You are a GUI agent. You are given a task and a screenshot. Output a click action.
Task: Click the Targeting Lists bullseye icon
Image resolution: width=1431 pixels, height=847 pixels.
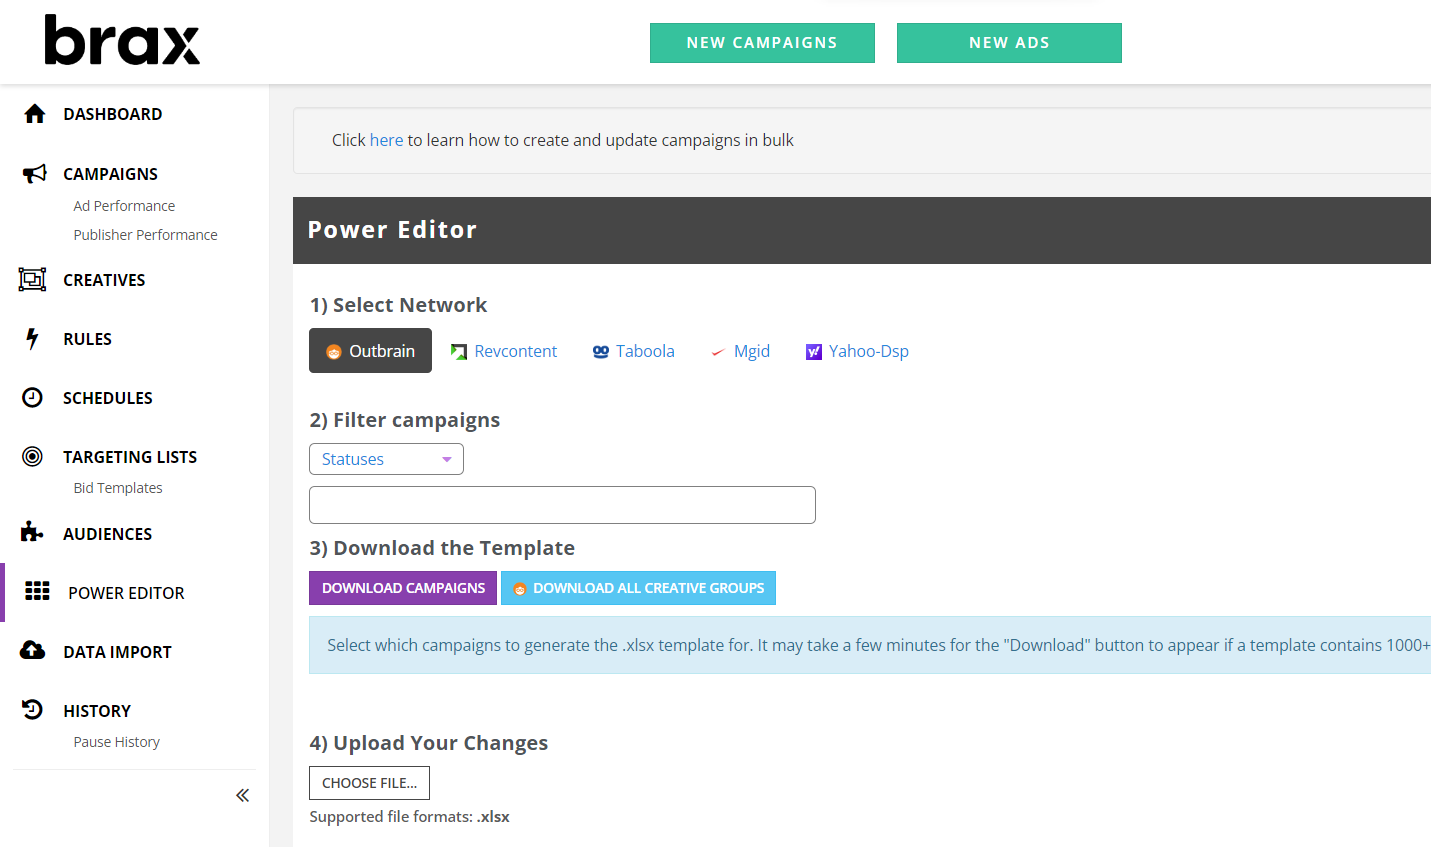(x=33, y=456)
